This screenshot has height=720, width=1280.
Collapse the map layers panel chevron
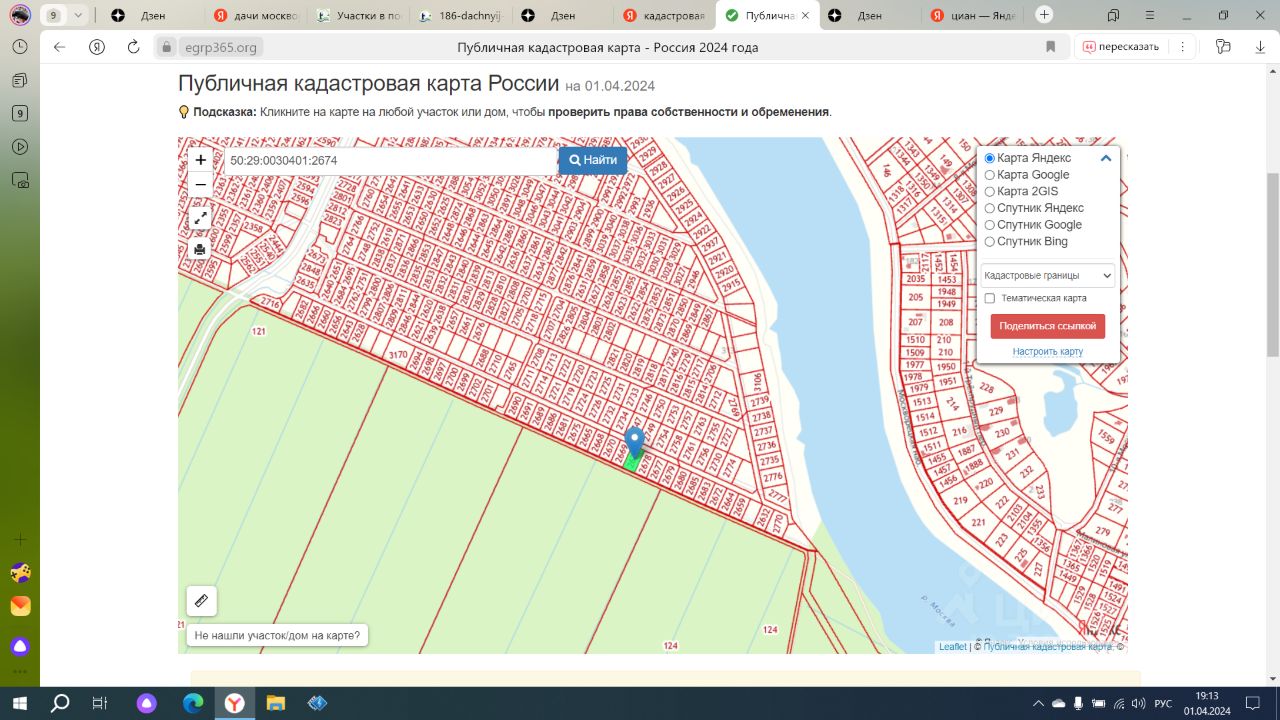(1106, 158)
